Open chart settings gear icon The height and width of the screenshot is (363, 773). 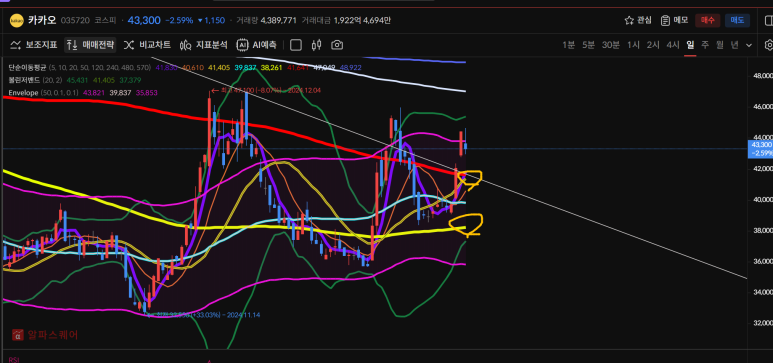[x=769, y=45]
